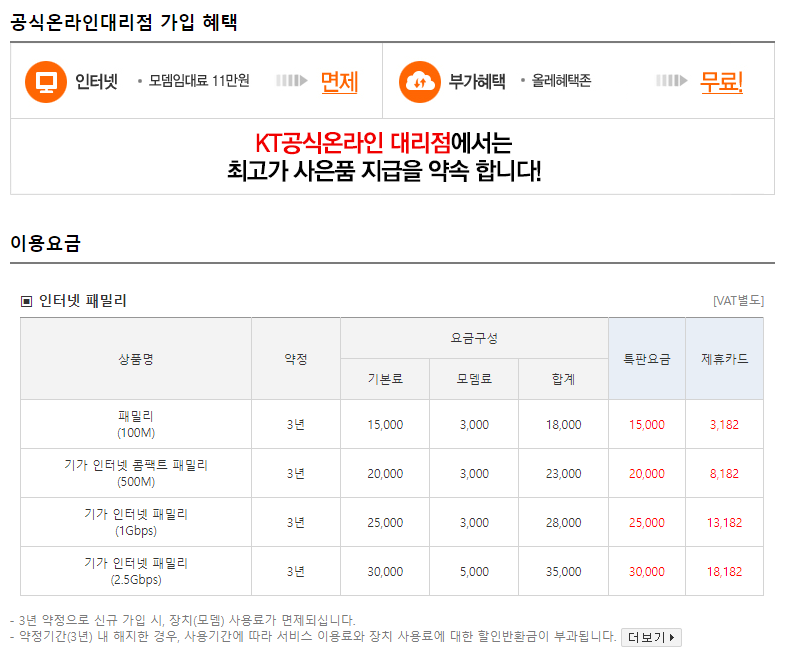Click the [VAT별도] note

pyautogui.click(x=738, y=301)
